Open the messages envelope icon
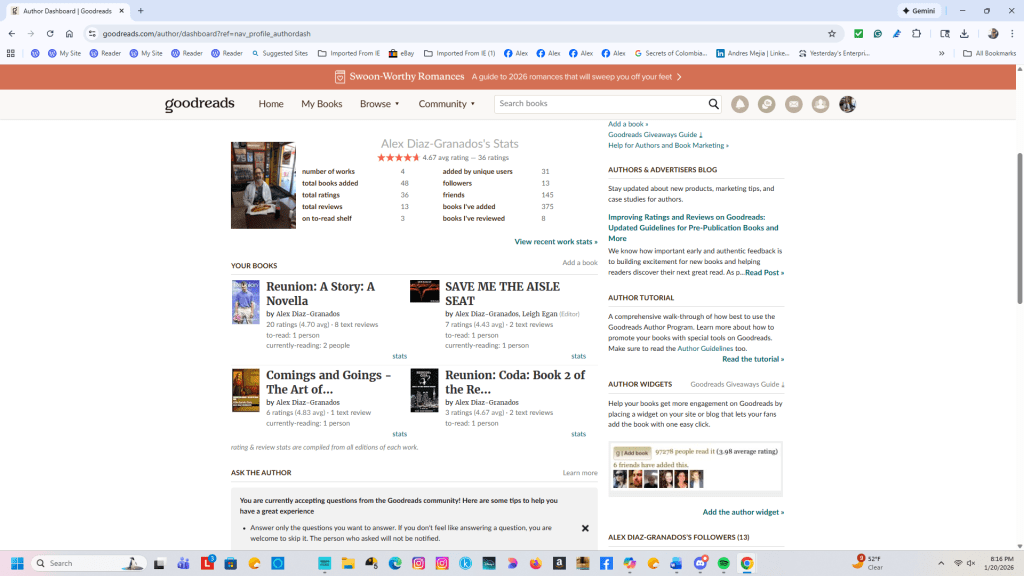Screen dimensions: 1024x576 click(x=794, y=104)
